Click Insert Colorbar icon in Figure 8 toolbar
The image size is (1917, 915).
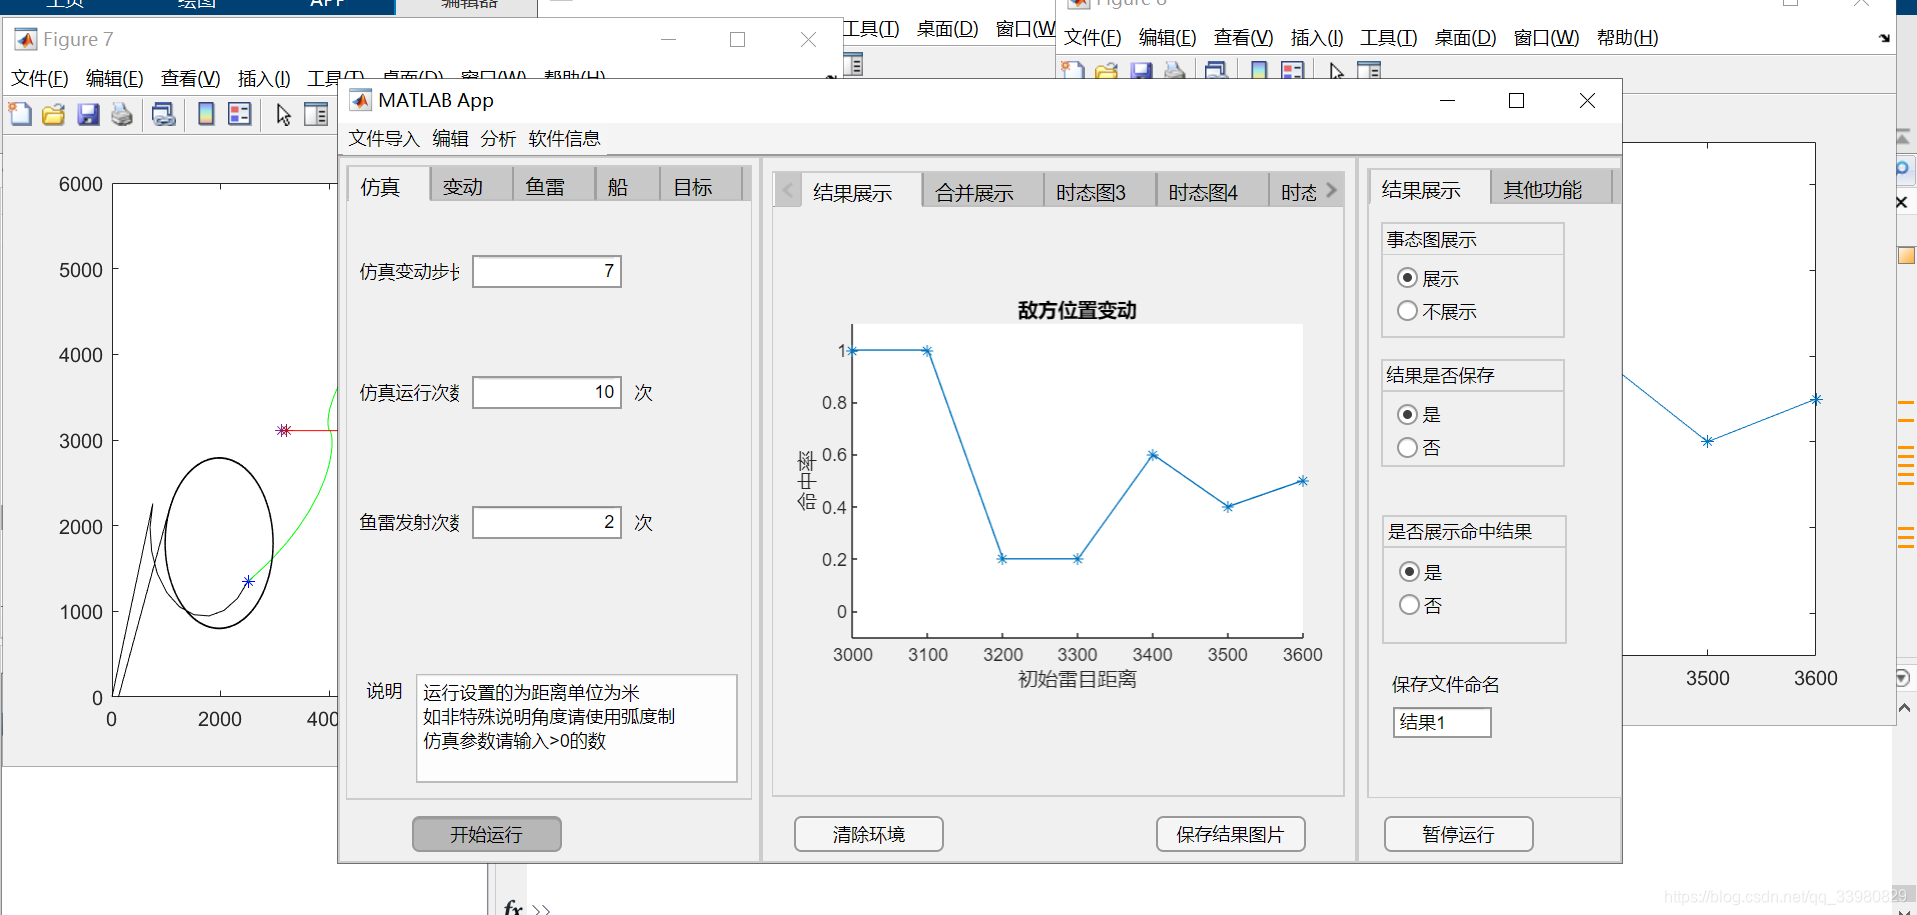(1259, 71)
